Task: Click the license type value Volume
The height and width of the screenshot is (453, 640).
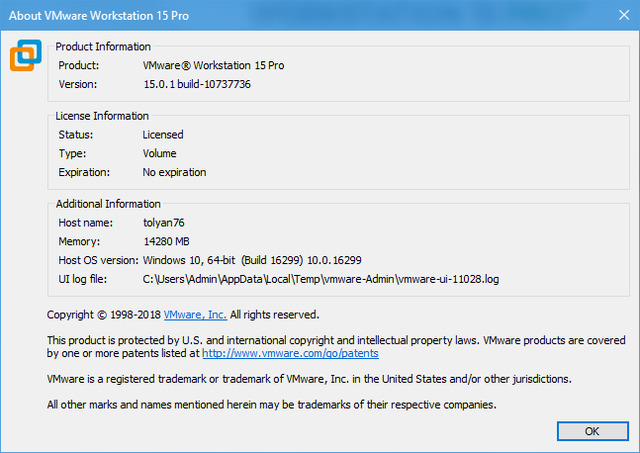Action: coord(160,153)
